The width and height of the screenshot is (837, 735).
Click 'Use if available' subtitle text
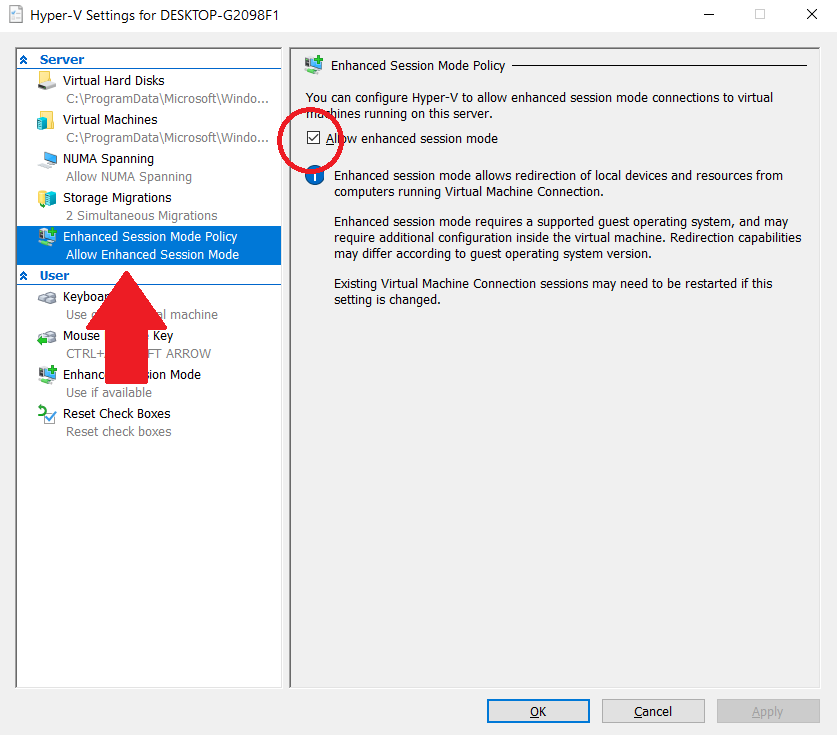coord(109,393)
